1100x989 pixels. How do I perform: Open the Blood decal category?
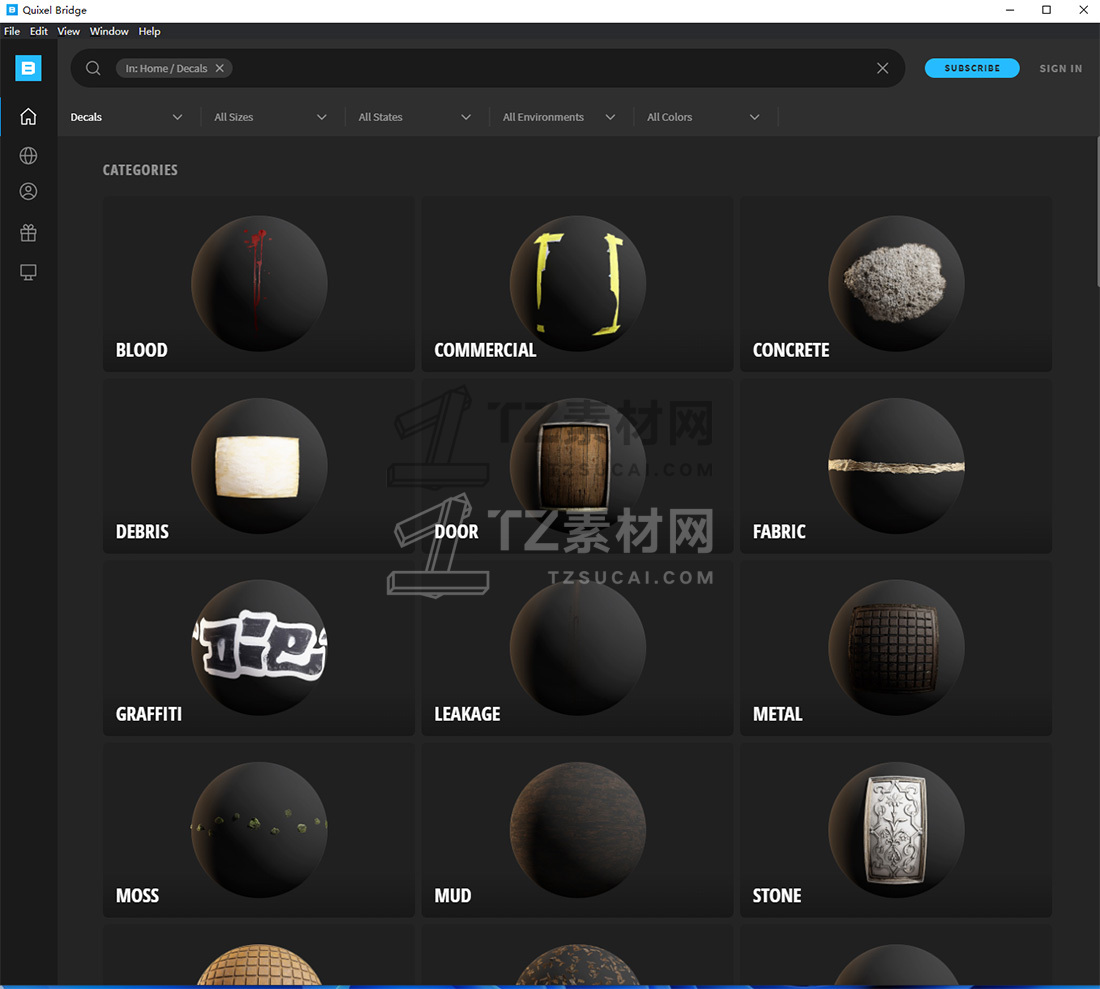pyautogui.click(x=259, y=284)
